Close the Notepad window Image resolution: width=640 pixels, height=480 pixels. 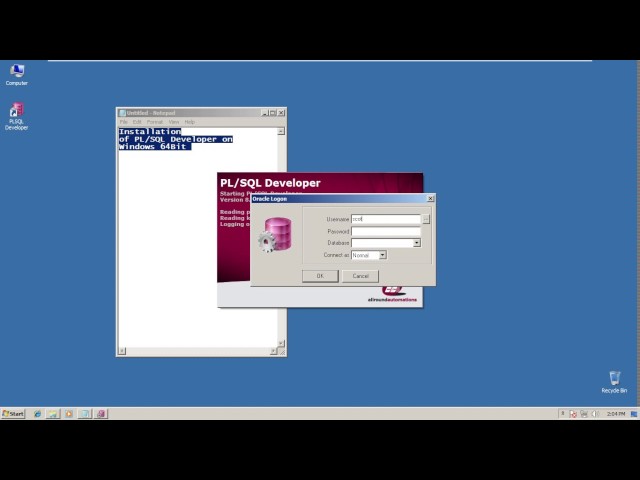click(281, 113)
